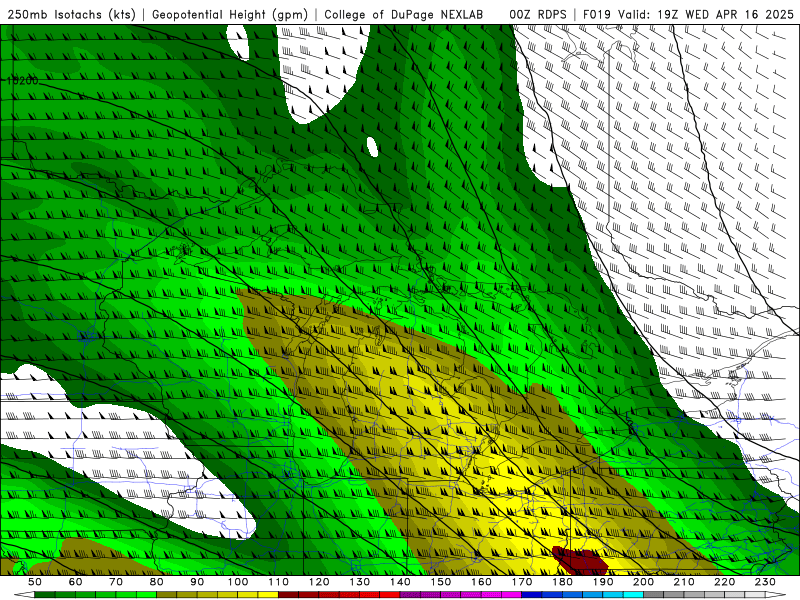This screenshot has height=600, width=800.
Task: Click the "60" value on the color scale
Action: [76, 582]
